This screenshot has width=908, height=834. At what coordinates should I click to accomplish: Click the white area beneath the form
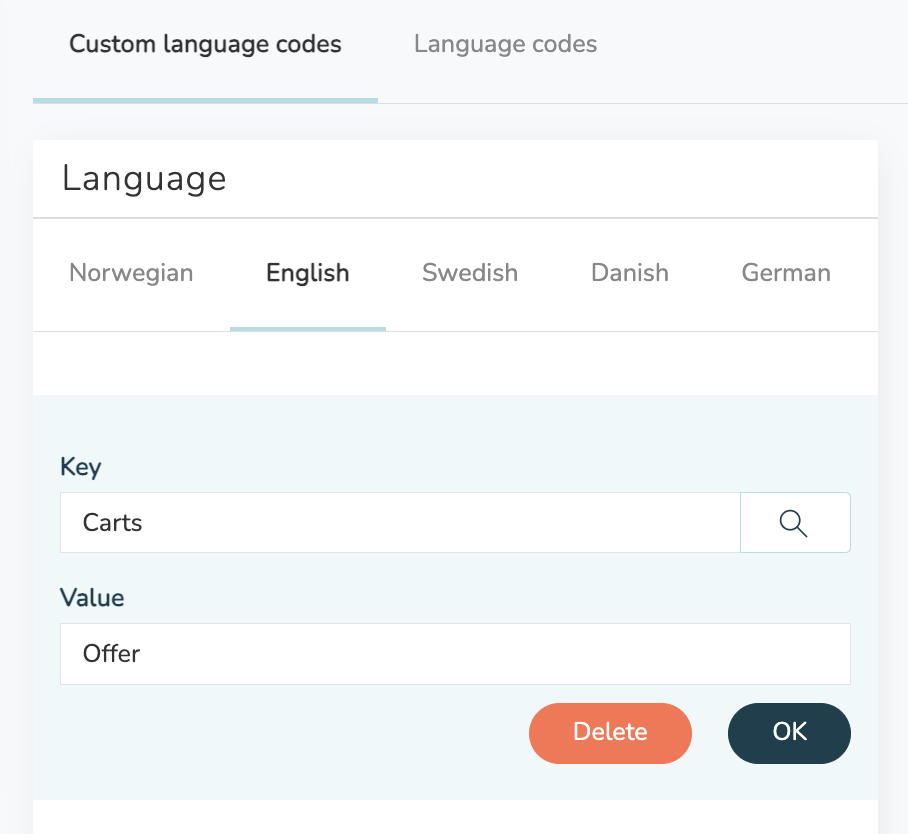click(455, 817)
